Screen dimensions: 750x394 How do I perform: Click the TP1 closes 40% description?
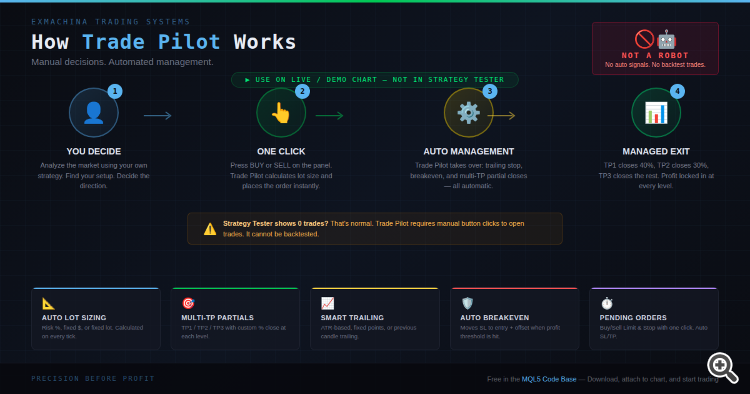(x=656, y=175)
